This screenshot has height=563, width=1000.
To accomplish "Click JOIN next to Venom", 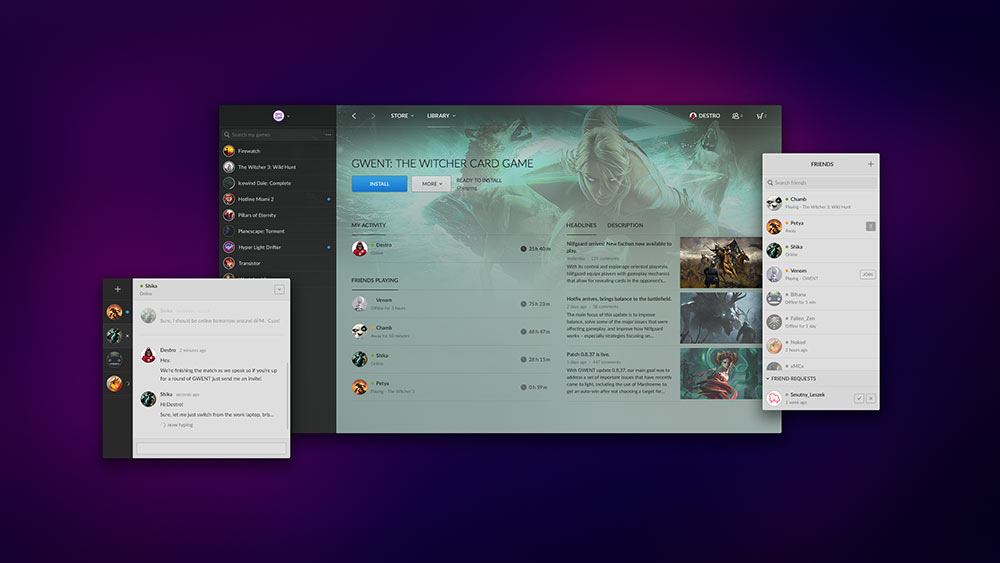I will pyautogui.click(x=867, y=275).
